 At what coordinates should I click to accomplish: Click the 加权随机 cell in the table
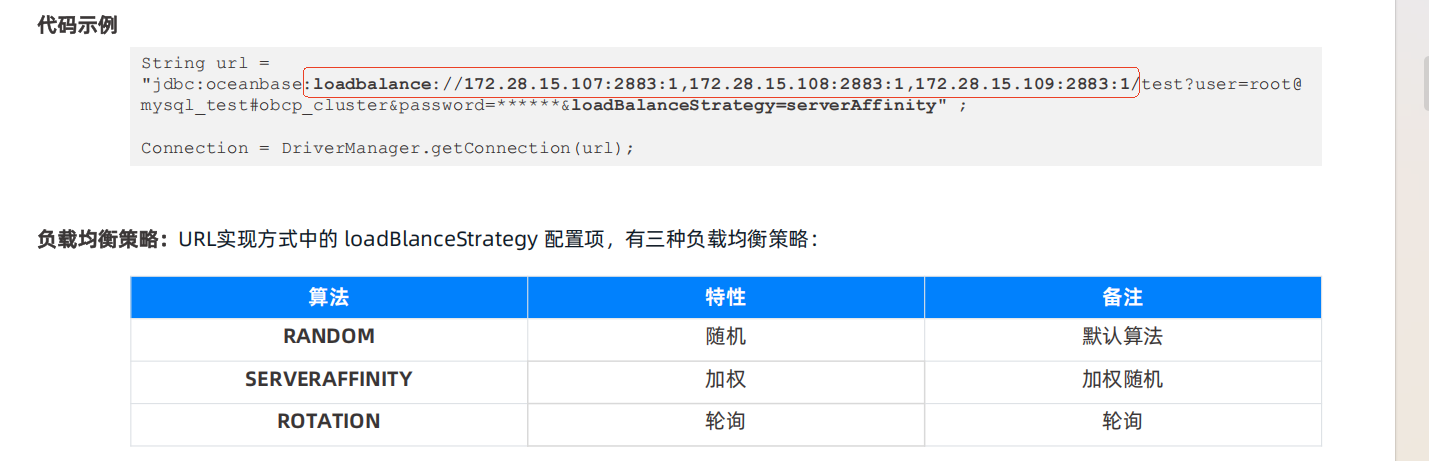pos(1122,380)
